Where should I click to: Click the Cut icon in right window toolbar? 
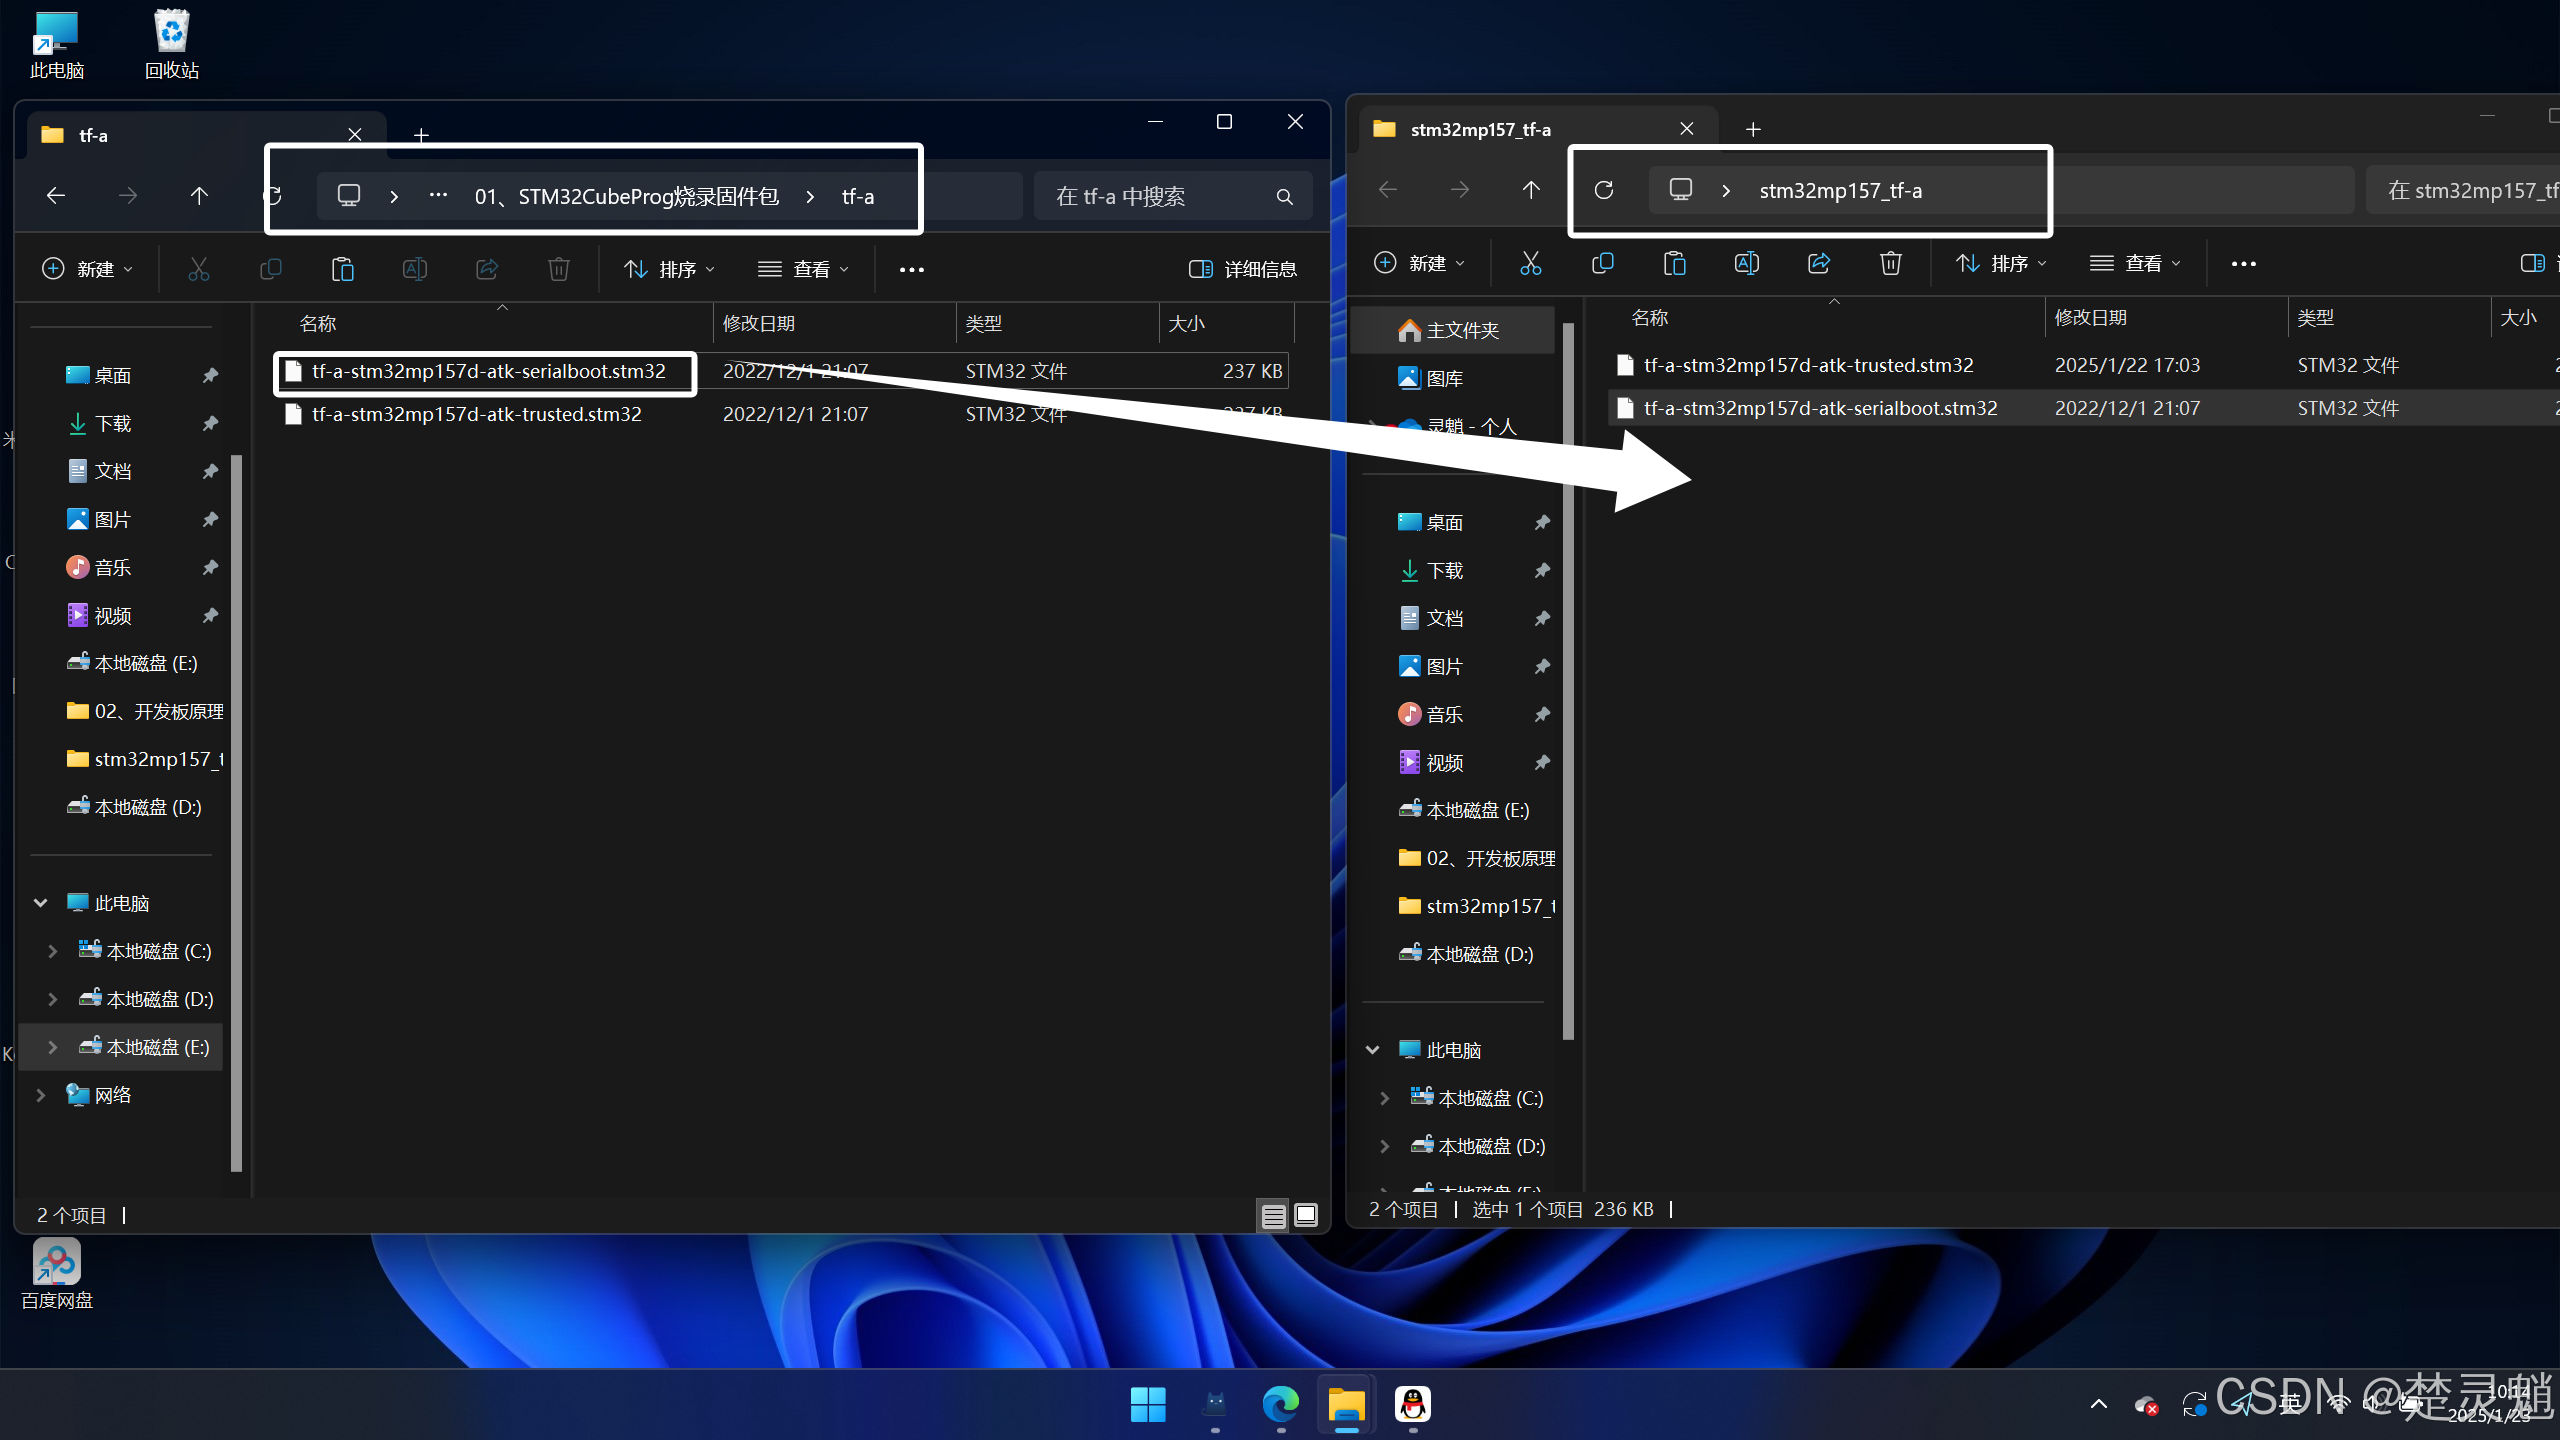[1530, 263]
